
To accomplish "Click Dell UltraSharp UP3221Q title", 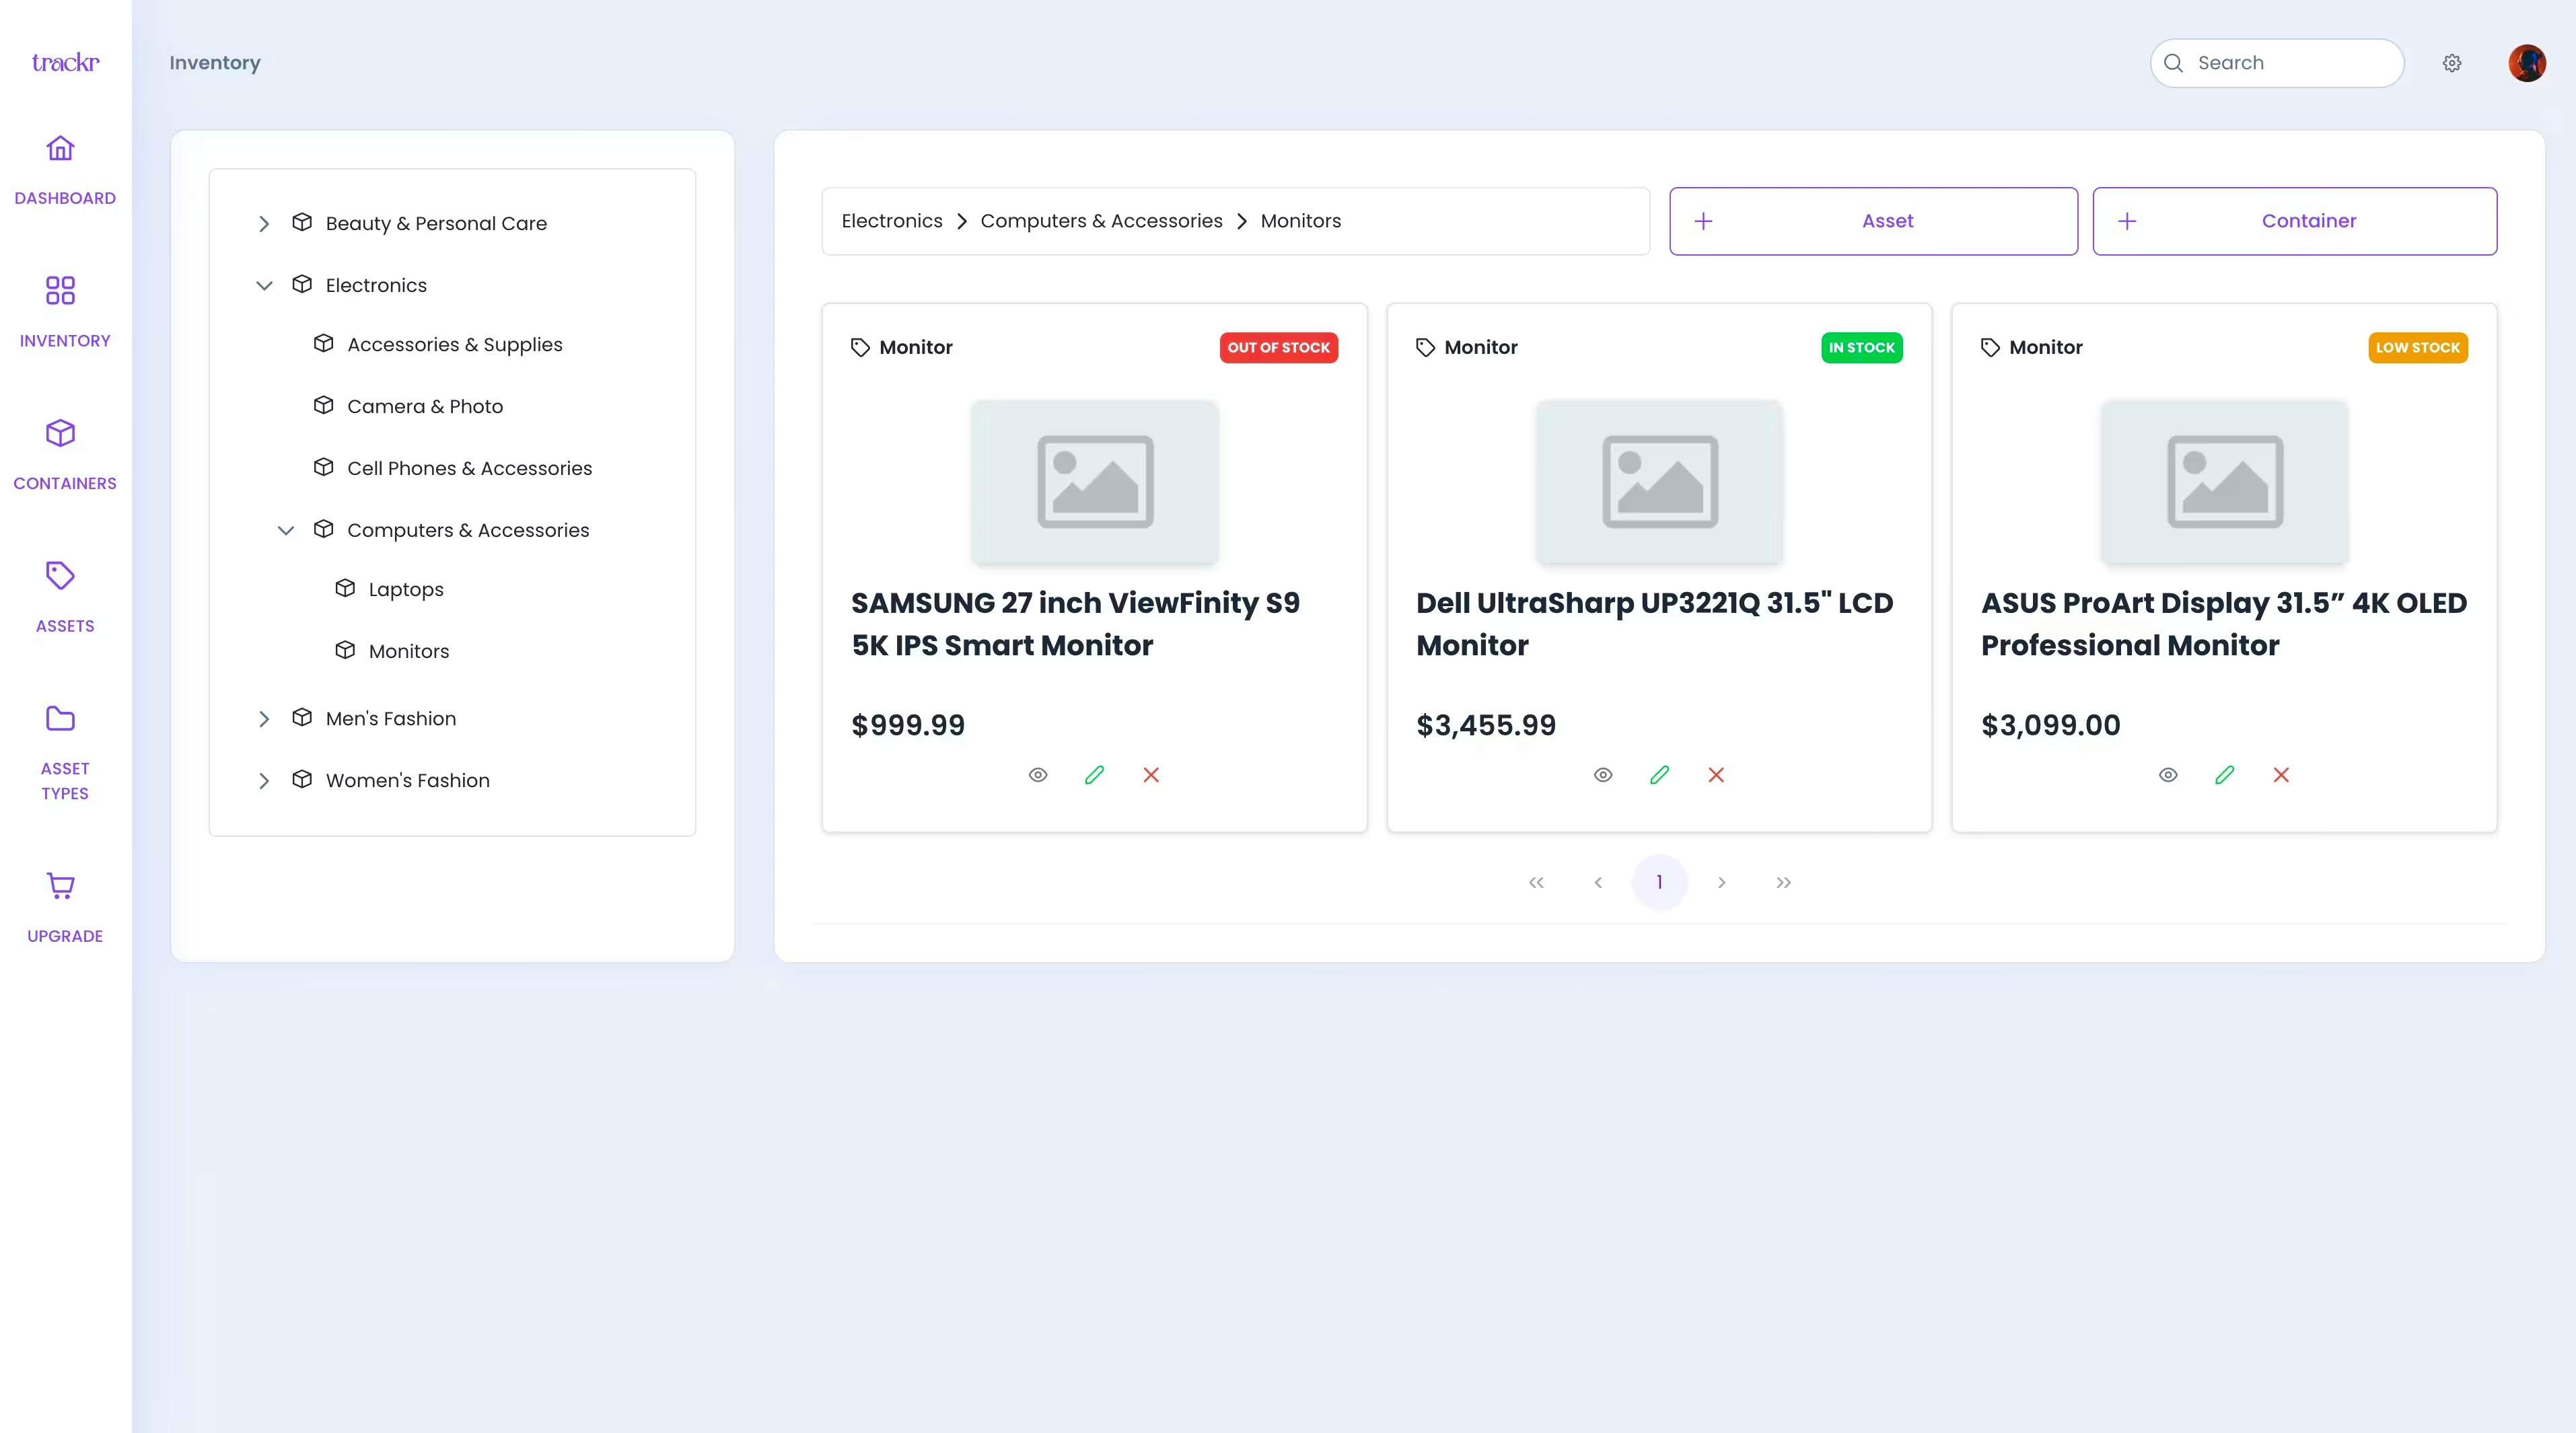I will [1654, 624].
